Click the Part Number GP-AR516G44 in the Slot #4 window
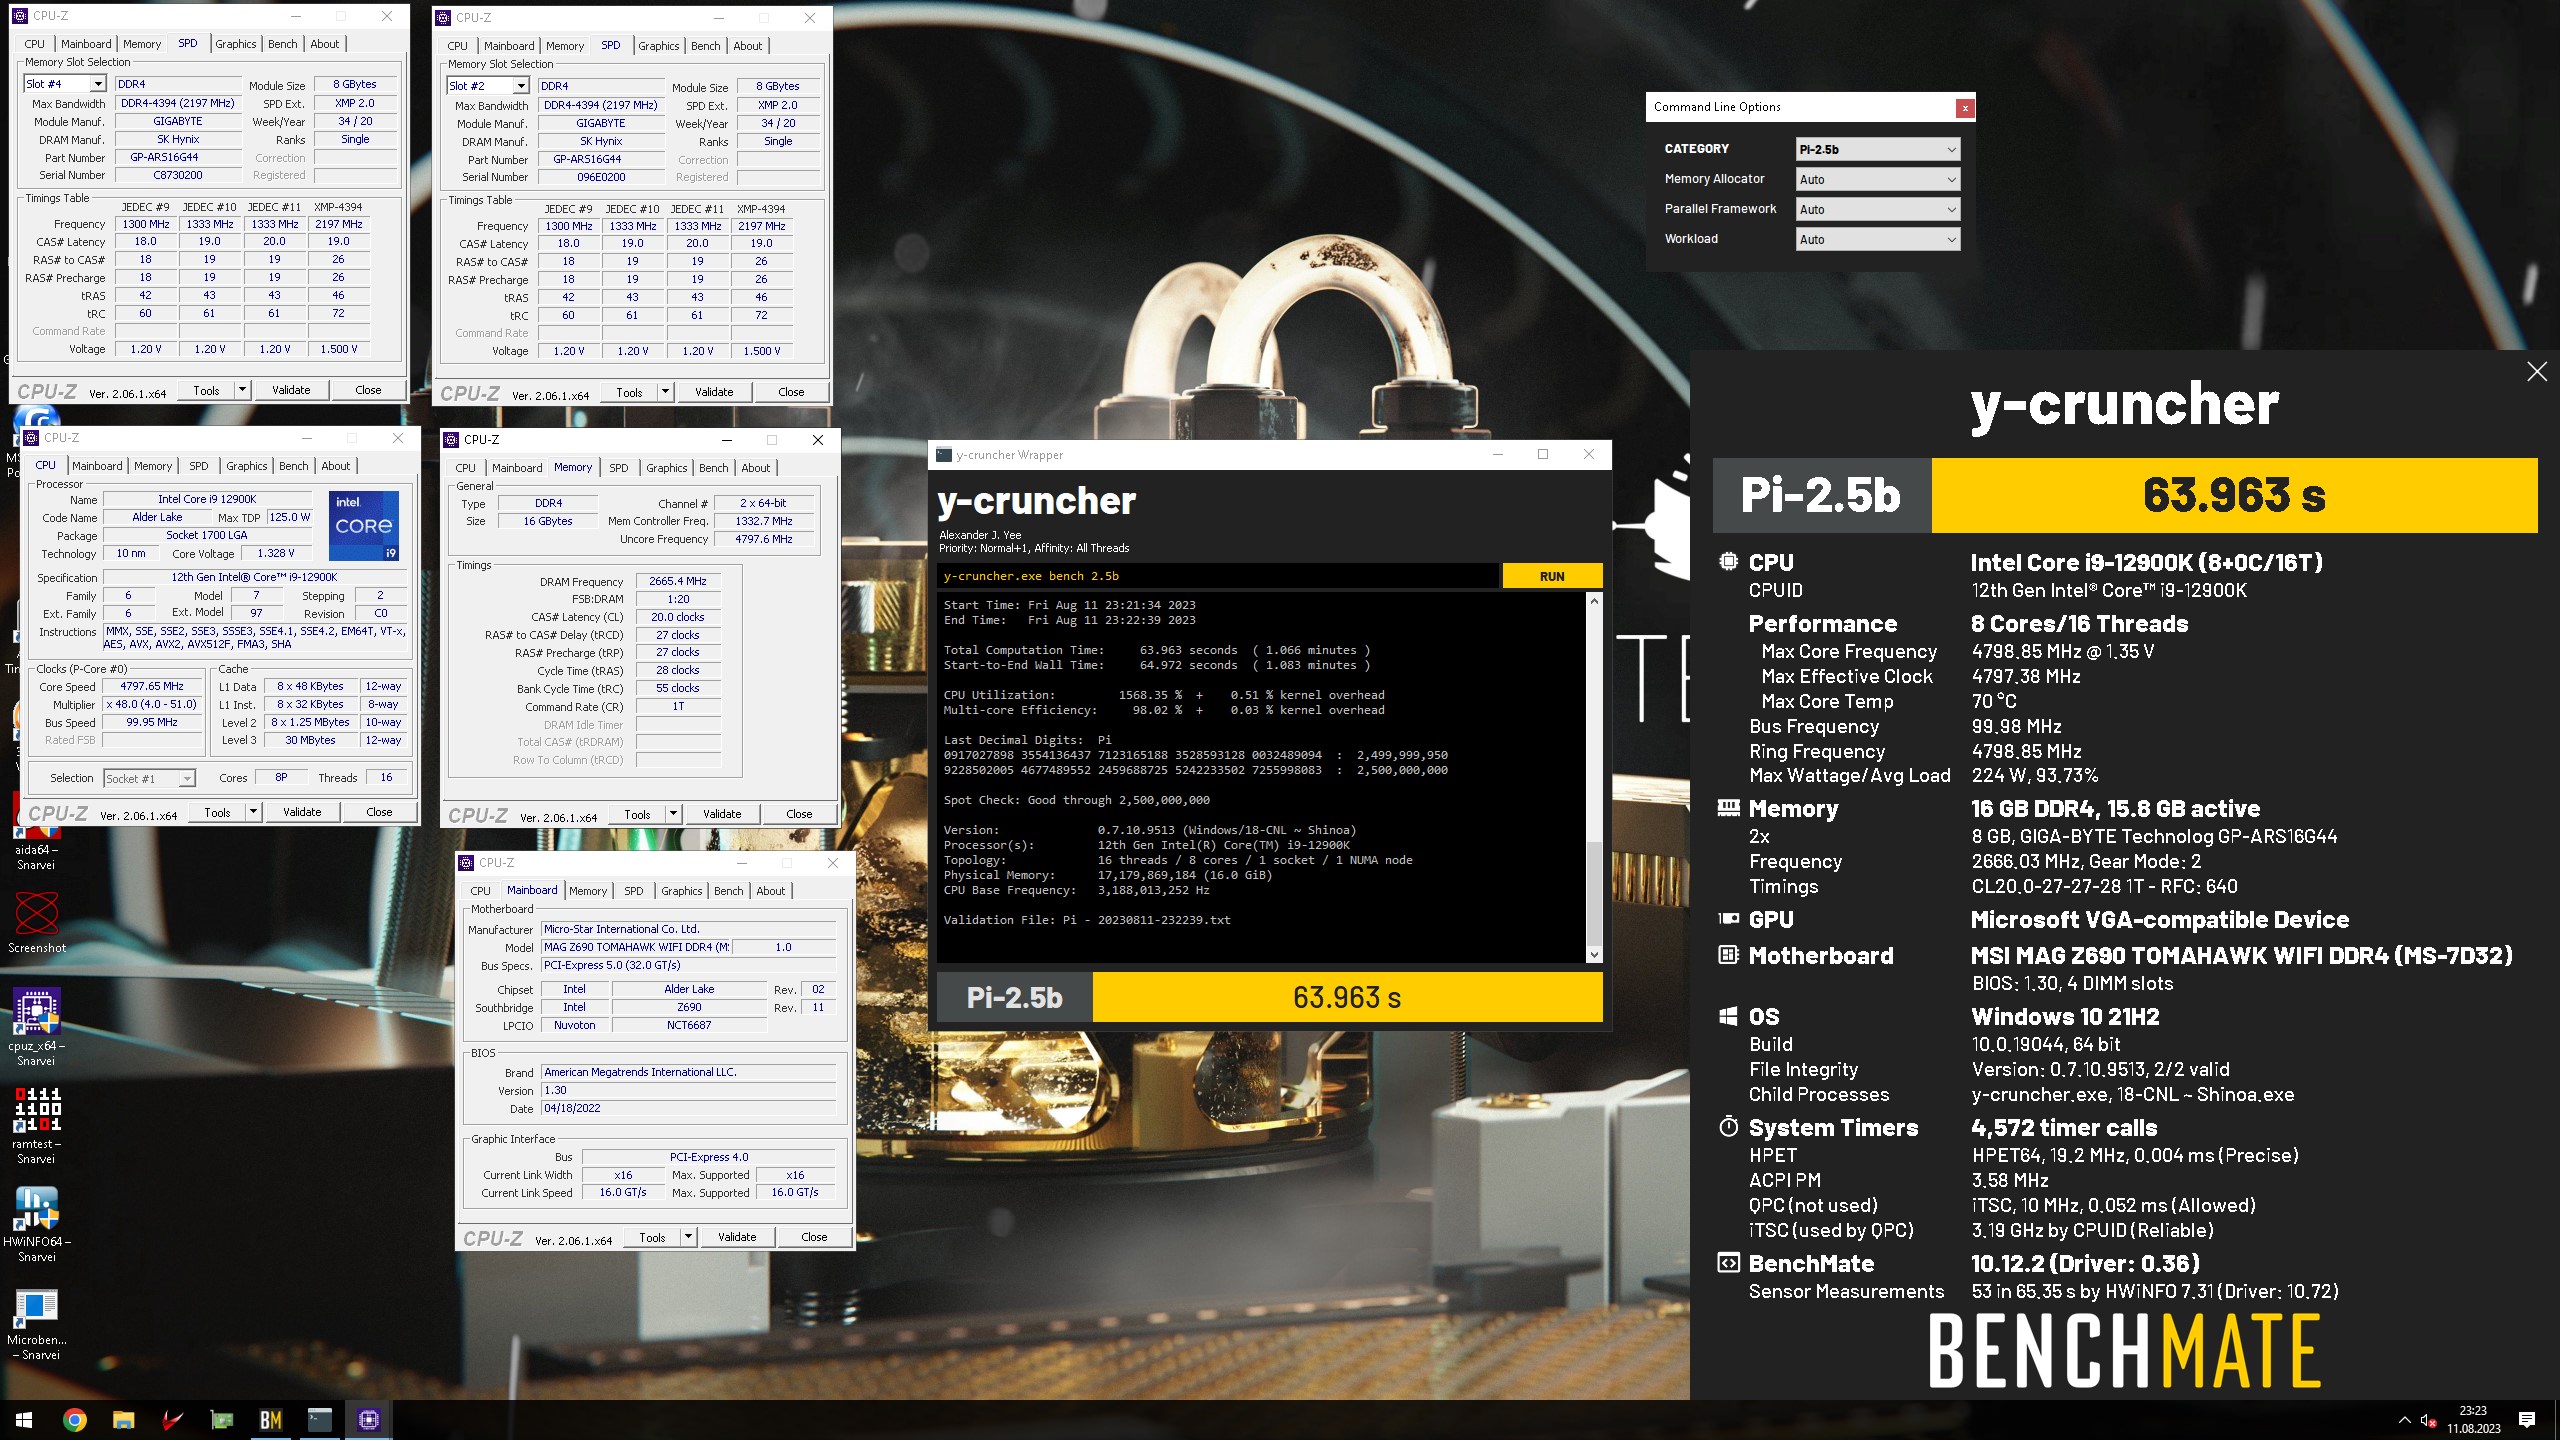The height and width of the screenshot is (1440, 2560). coord(178,158)
